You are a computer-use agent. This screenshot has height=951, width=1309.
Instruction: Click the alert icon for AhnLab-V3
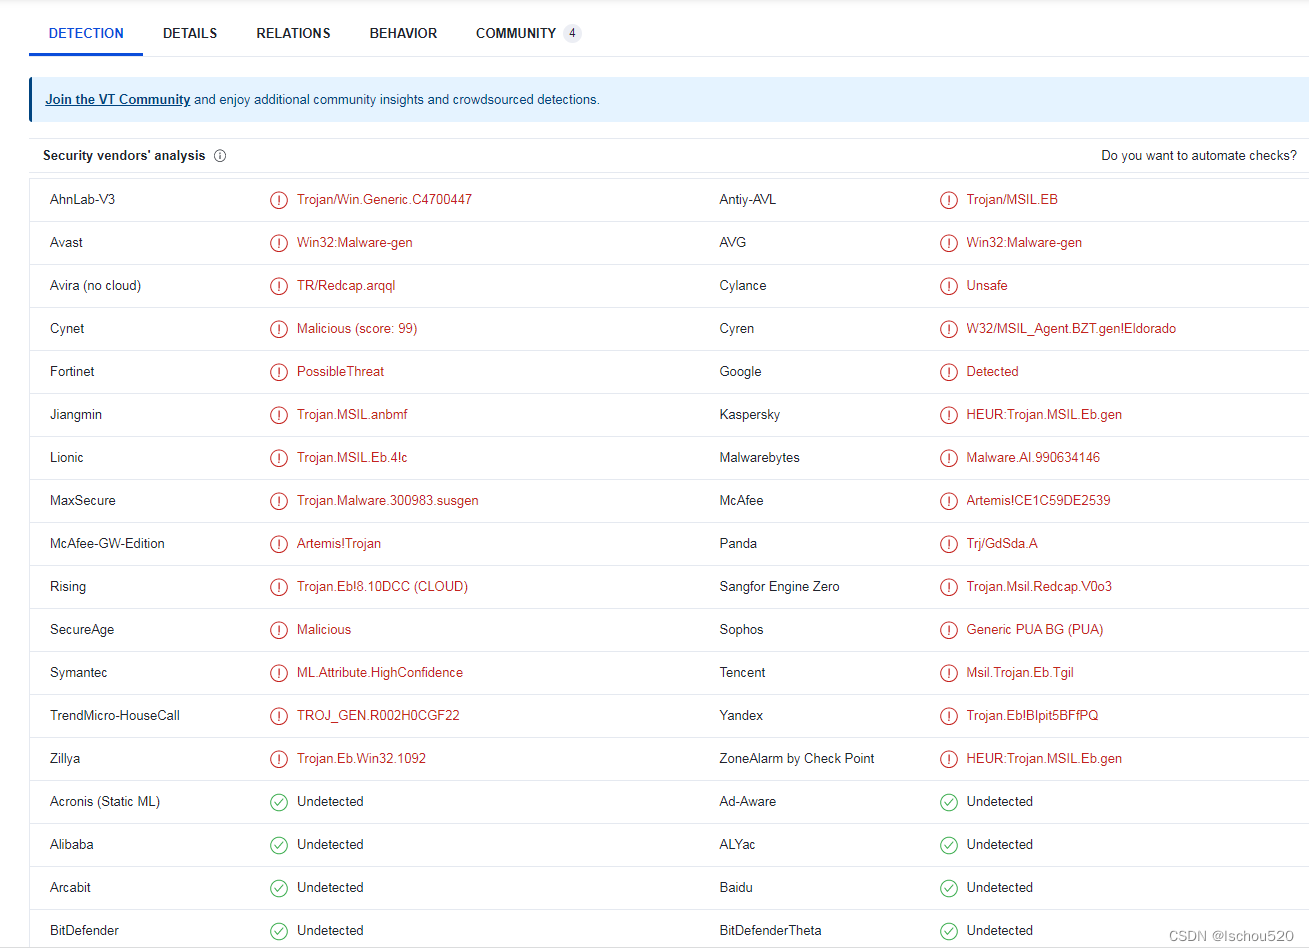[279, 200]
